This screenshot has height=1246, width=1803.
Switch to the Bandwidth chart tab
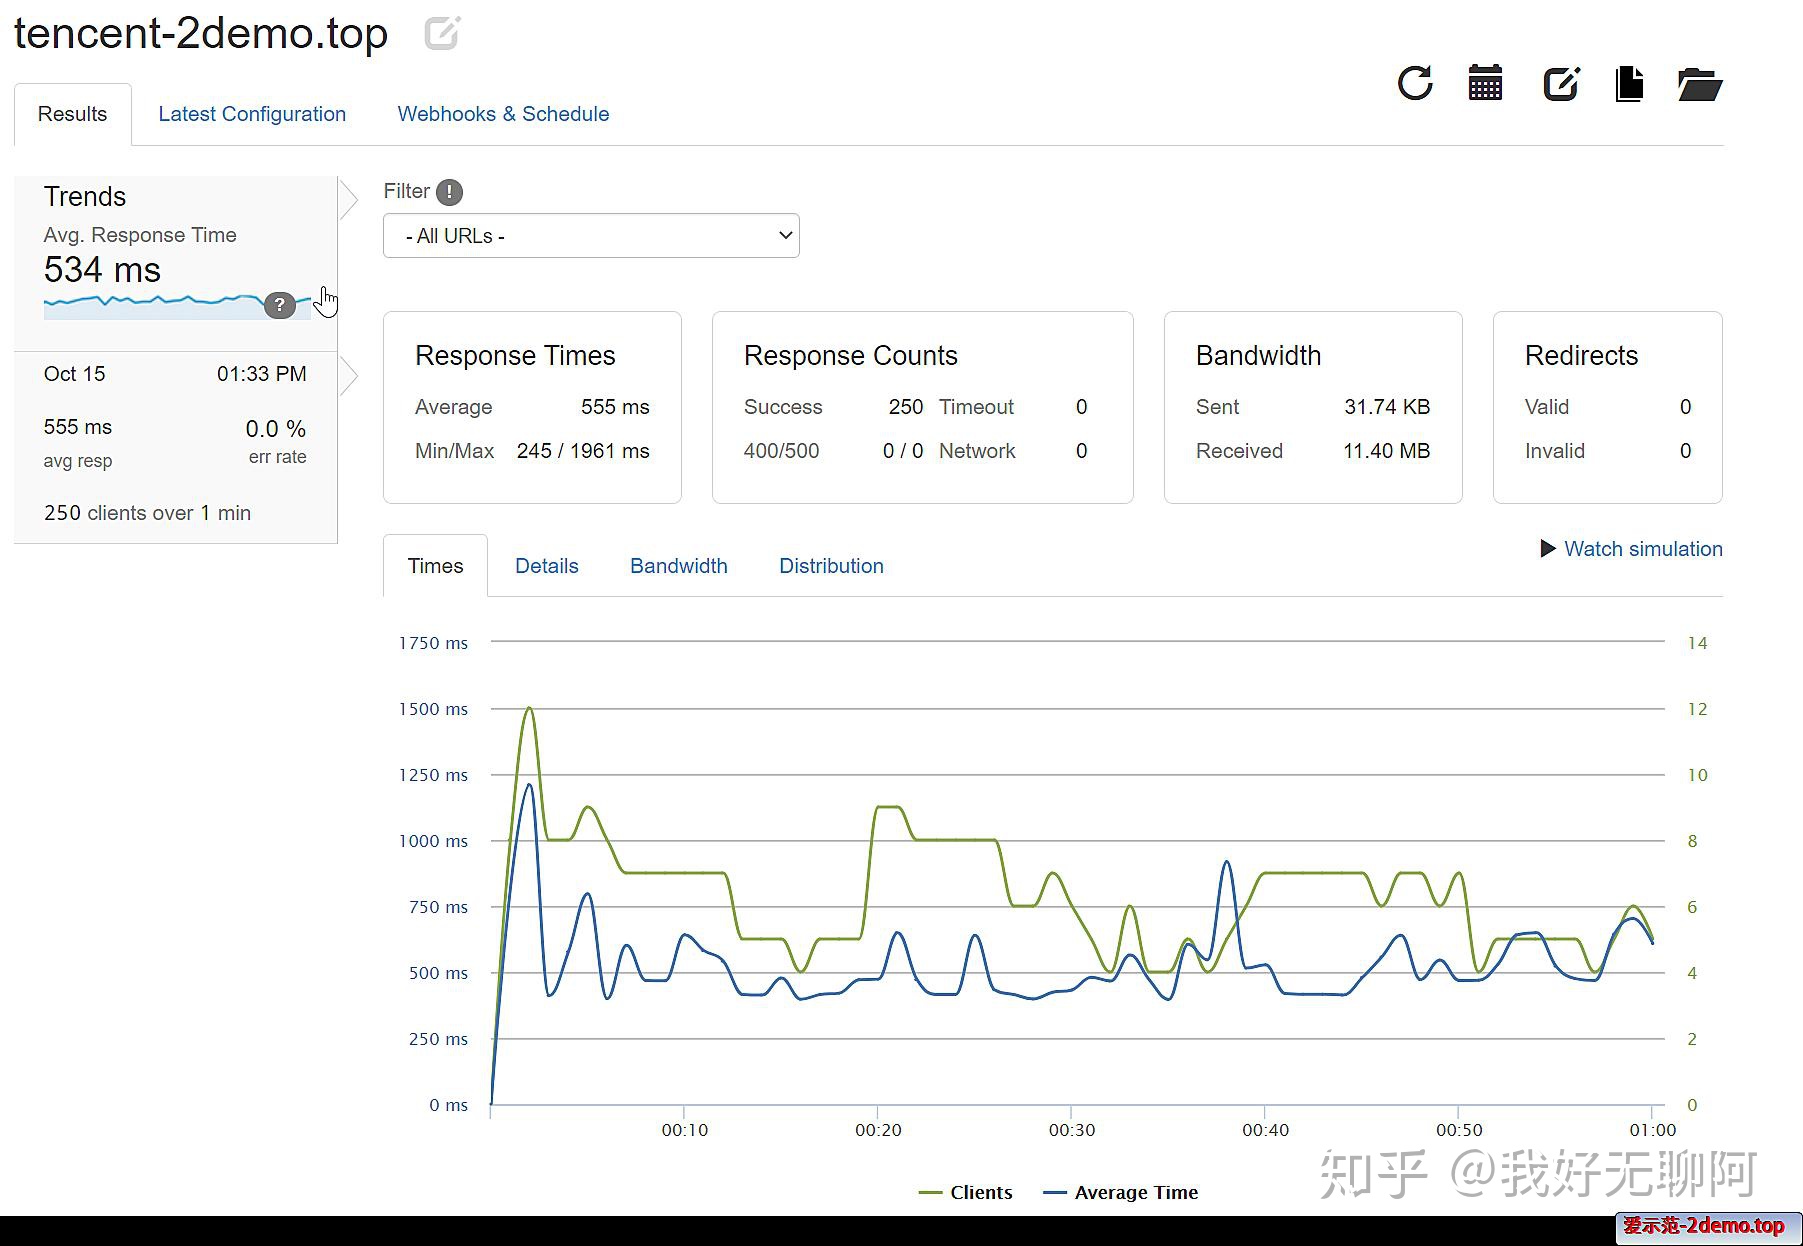(678, 566)
